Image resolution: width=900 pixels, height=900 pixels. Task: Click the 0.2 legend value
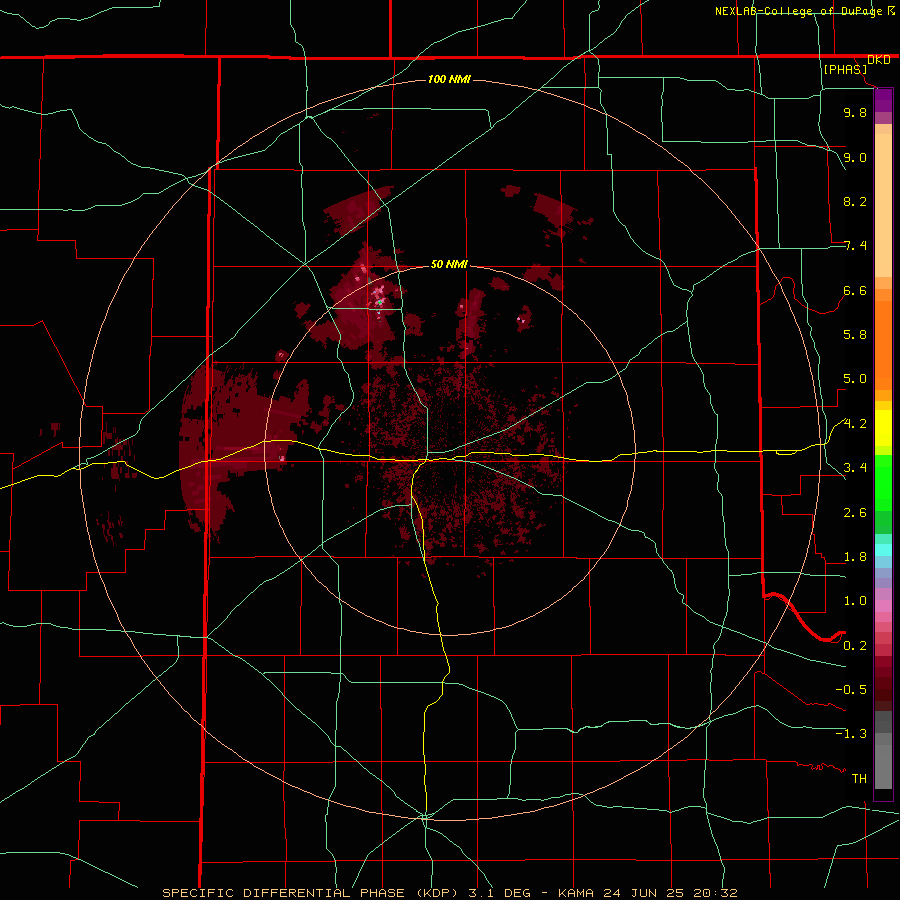855,646
